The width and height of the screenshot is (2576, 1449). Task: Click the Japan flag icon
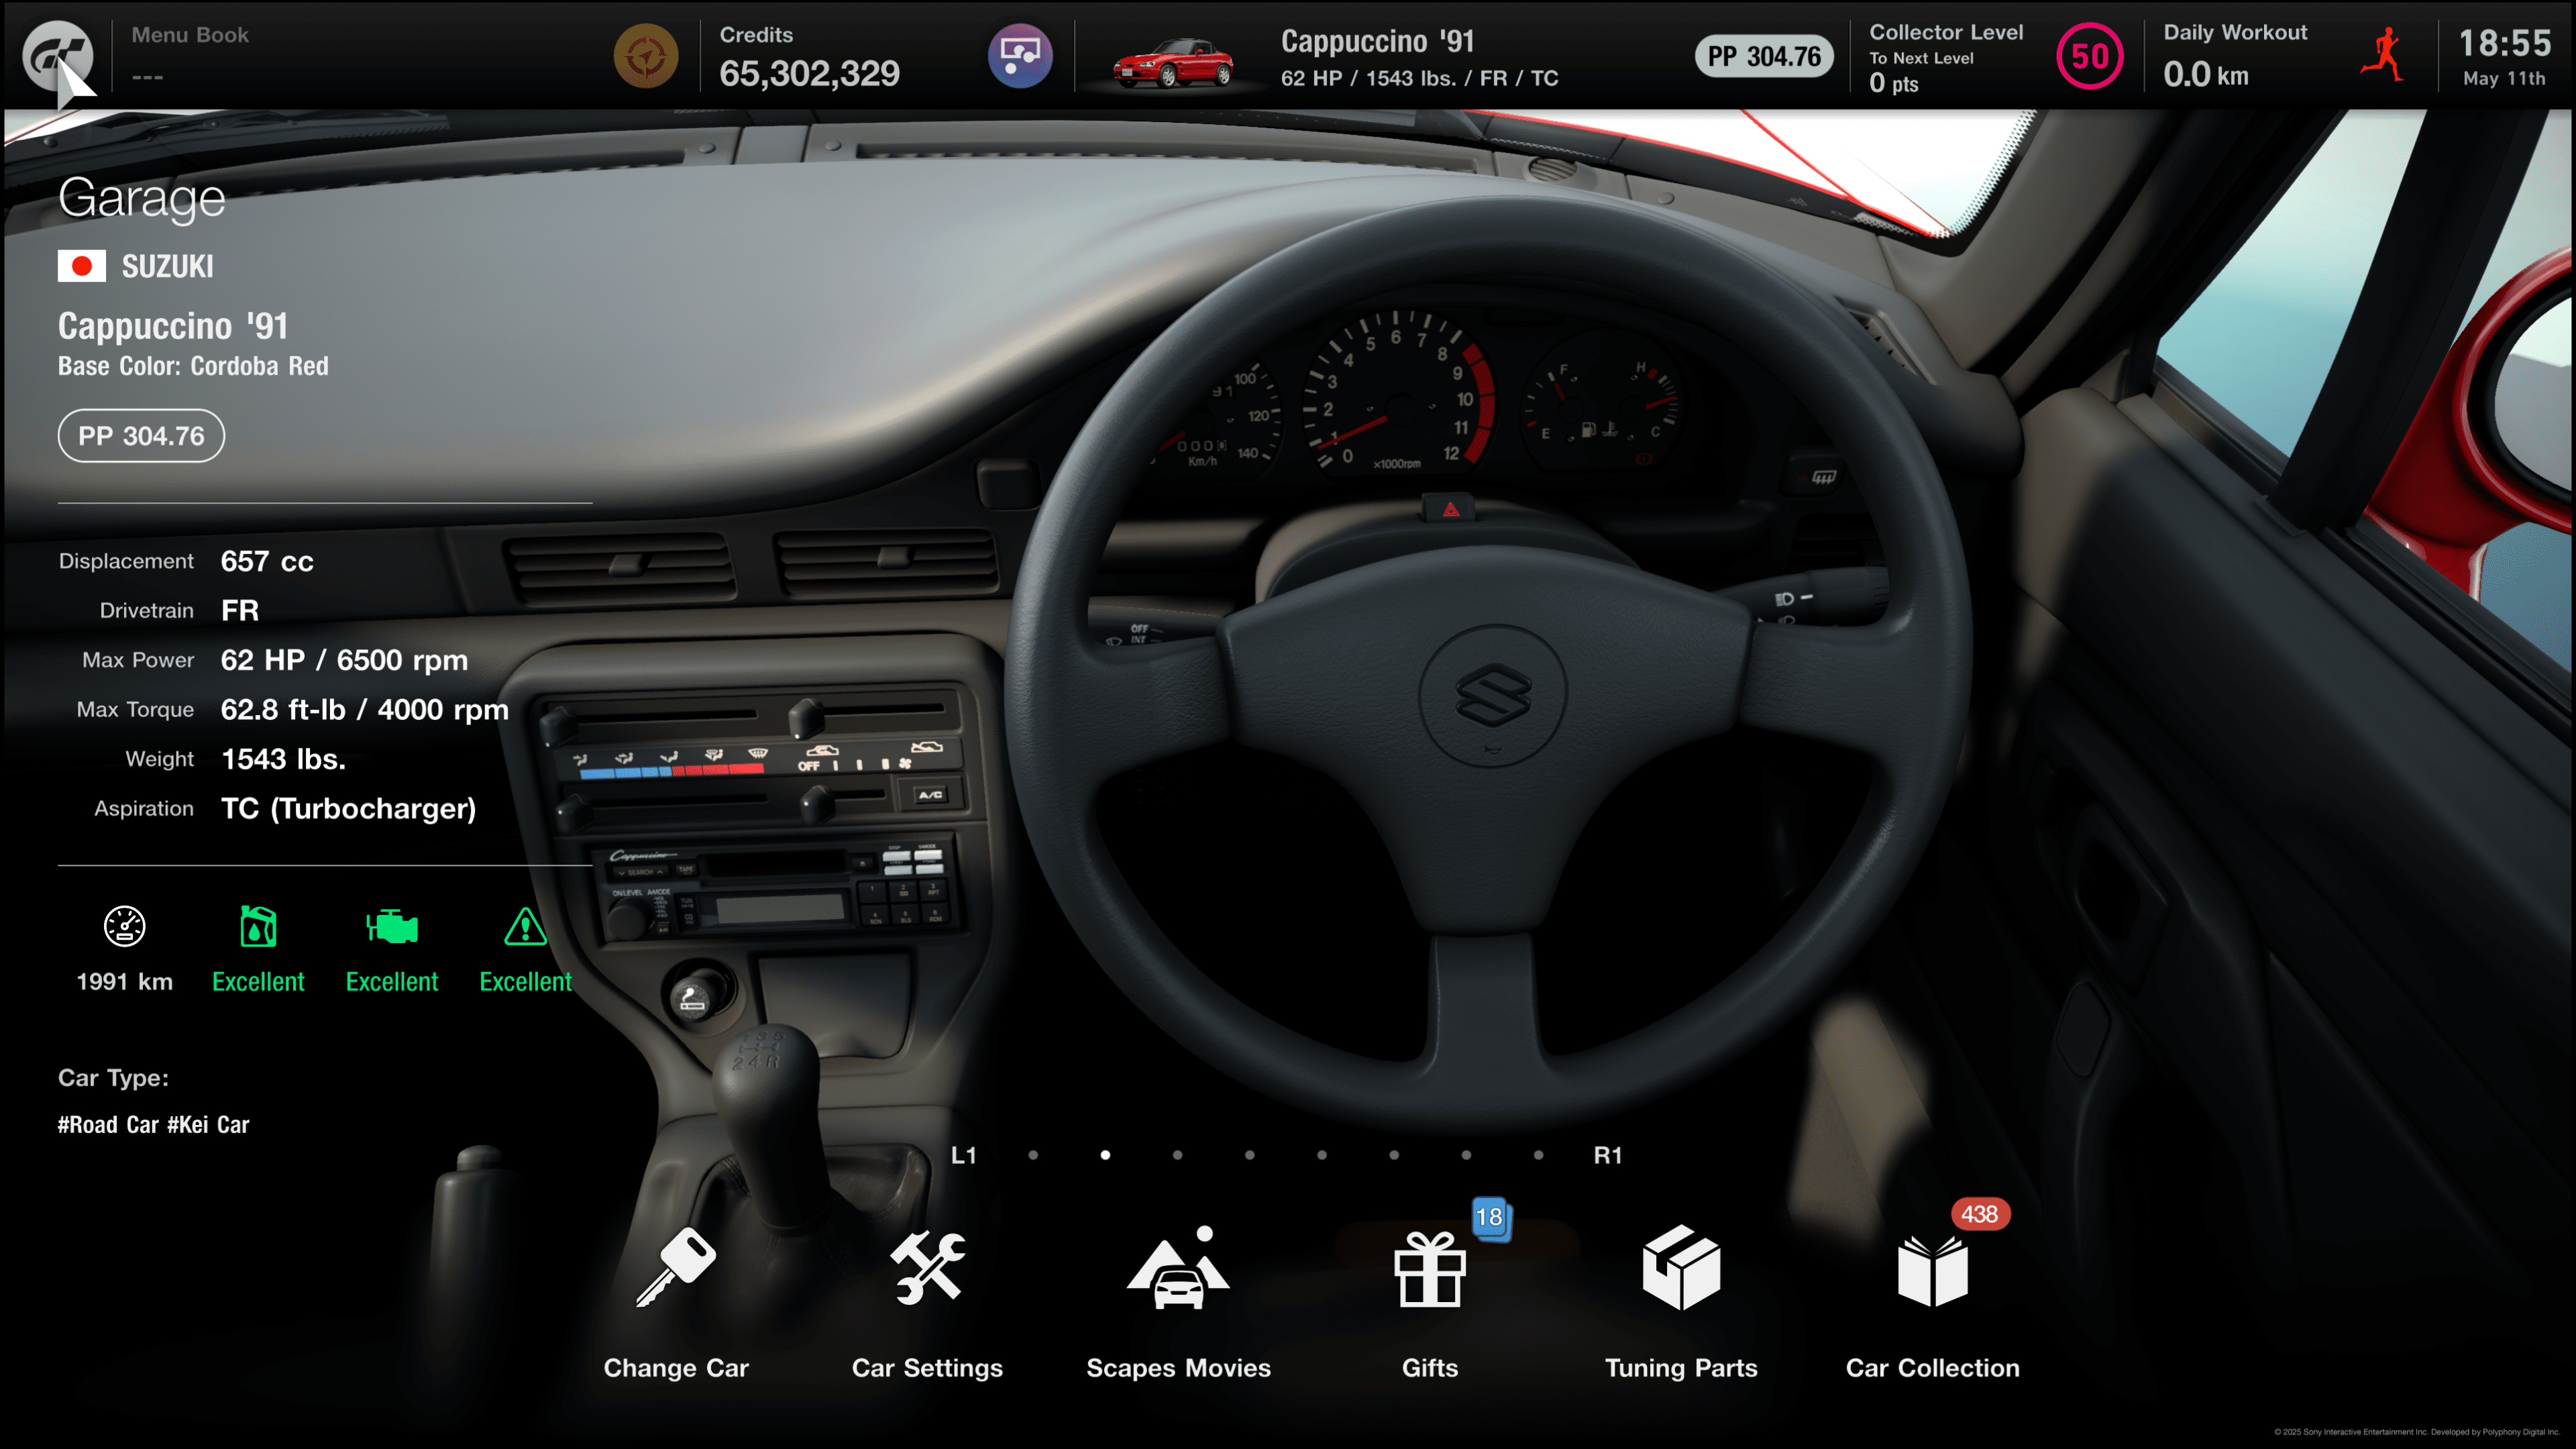pos(82,266)
